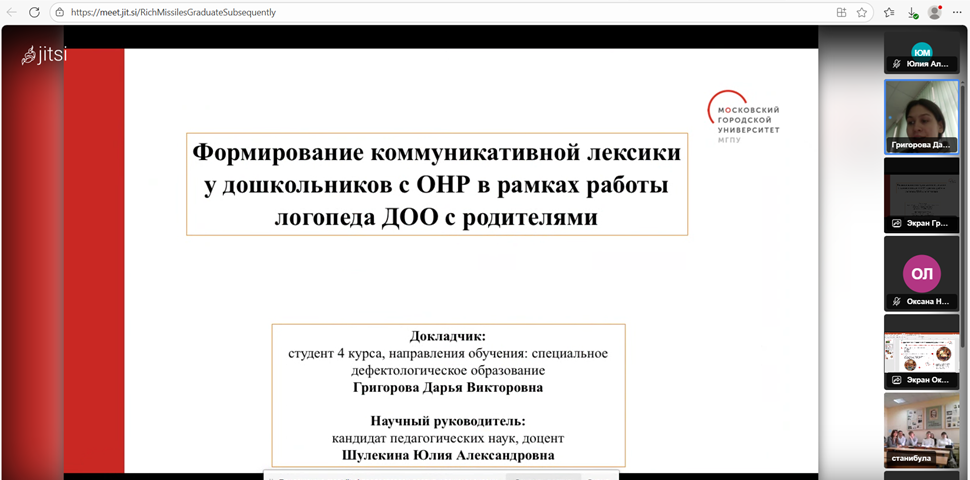Open the site information lock icon
The width and height of the screenshot is (970, 480).
click(x=60, y=12)
